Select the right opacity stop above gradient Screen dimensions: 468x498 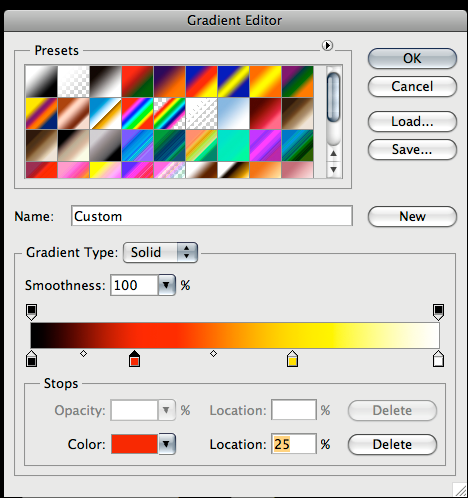pos(438,312)
